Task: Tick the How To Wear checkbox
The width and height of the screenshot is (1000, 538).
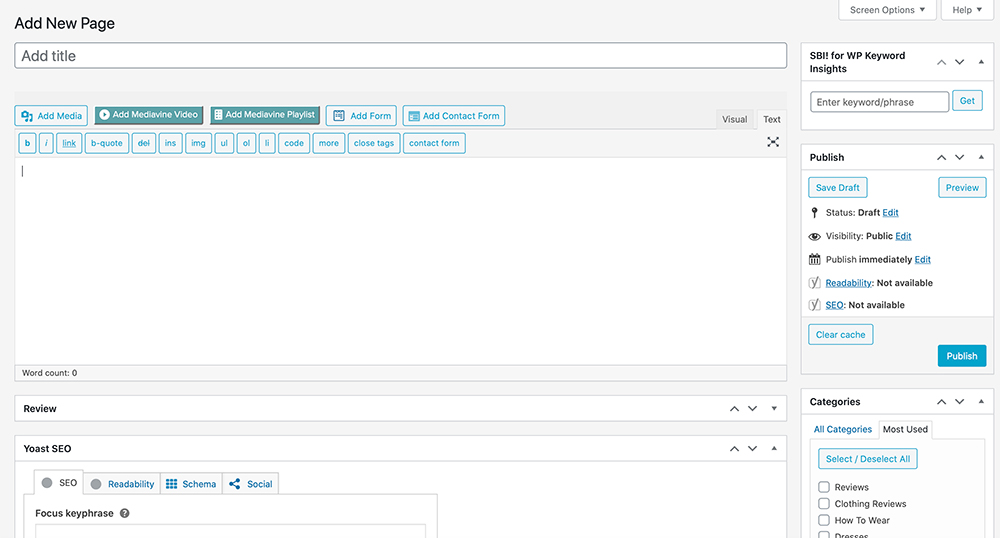Action: 824,520
